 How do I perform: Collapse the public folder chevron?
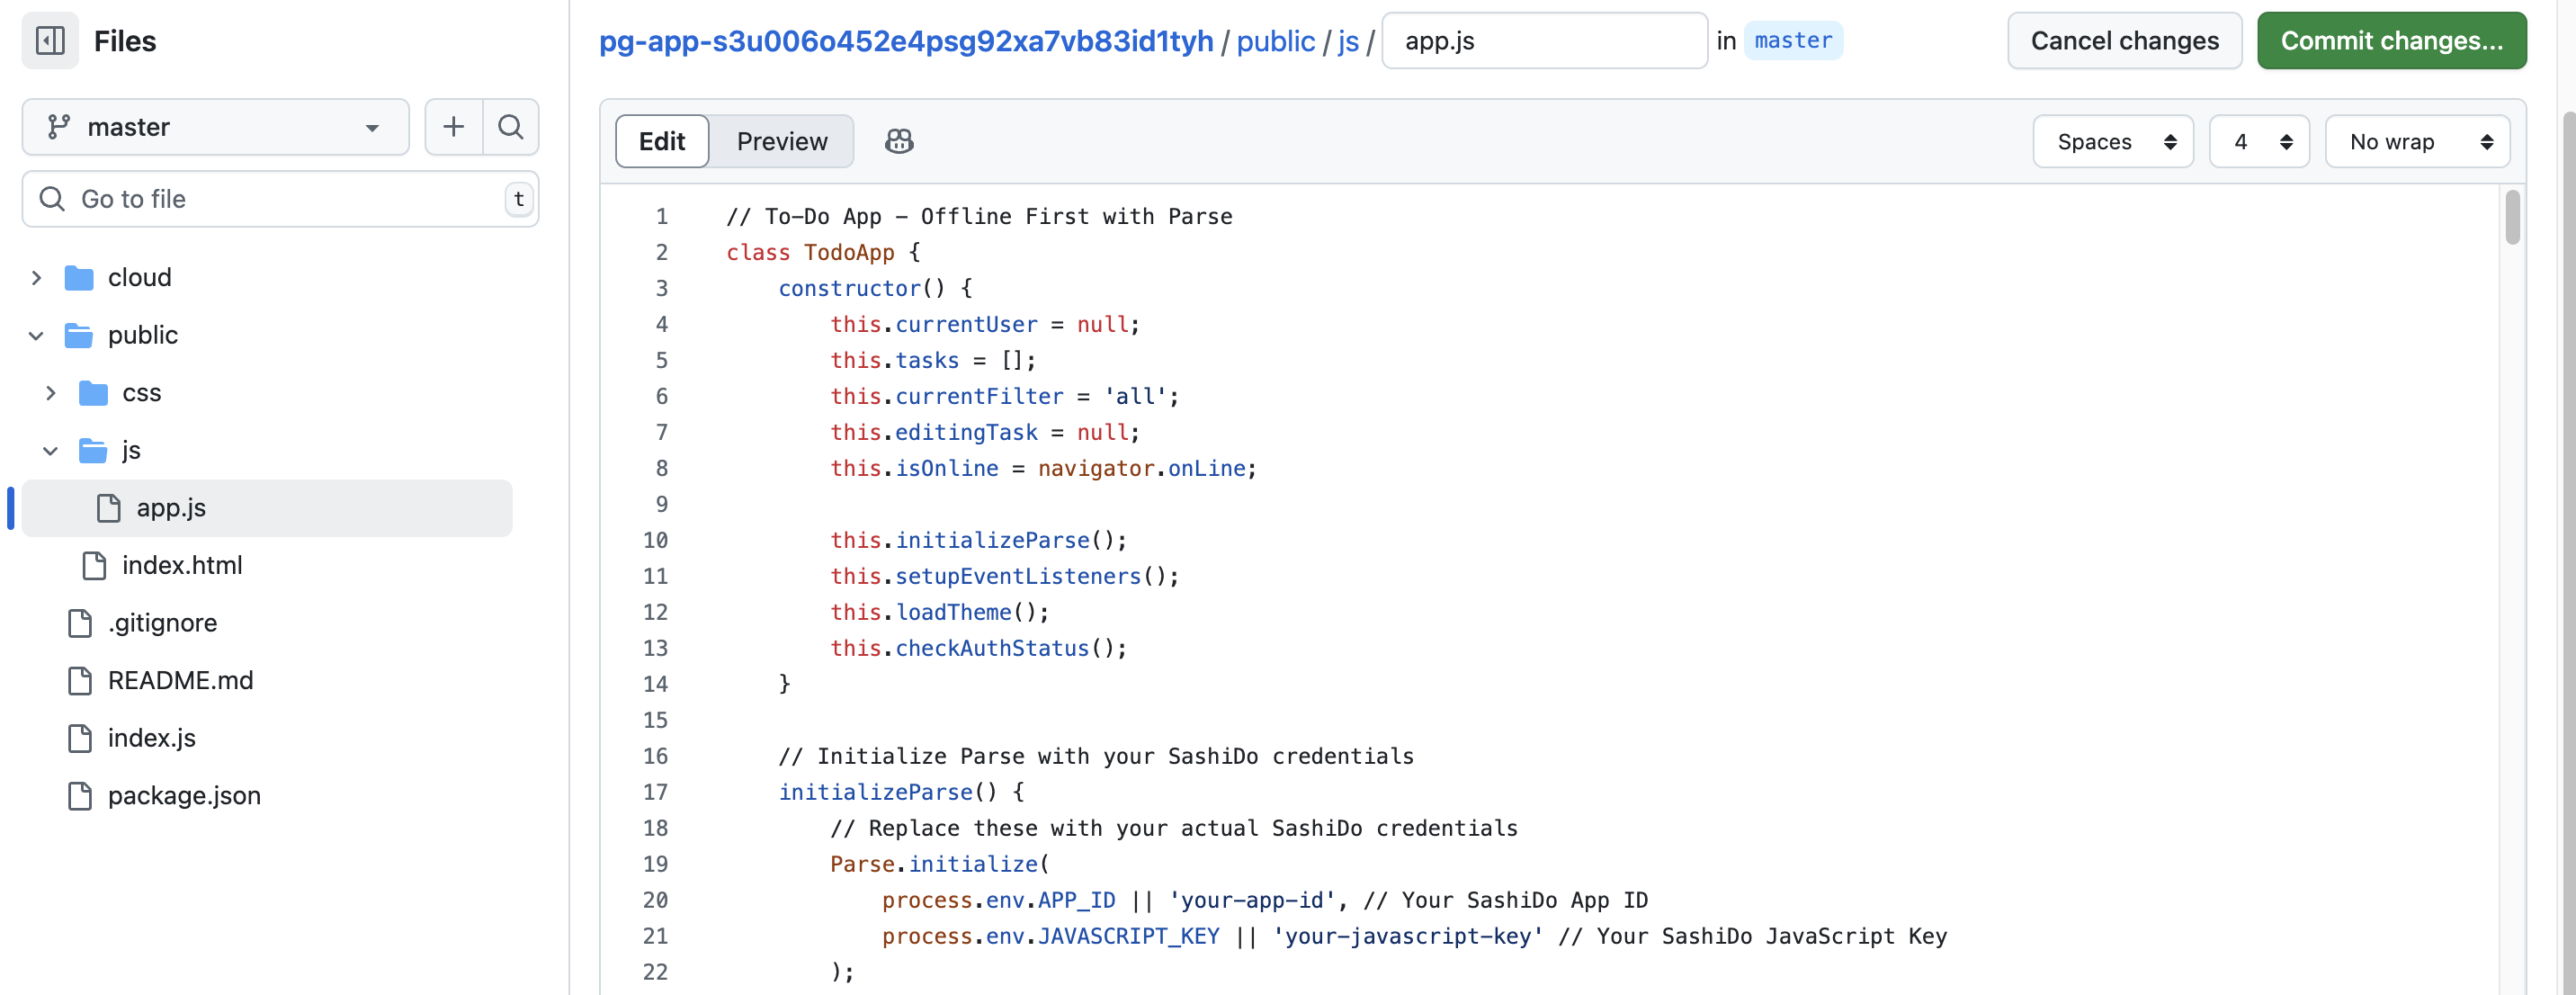pos(36,335)
